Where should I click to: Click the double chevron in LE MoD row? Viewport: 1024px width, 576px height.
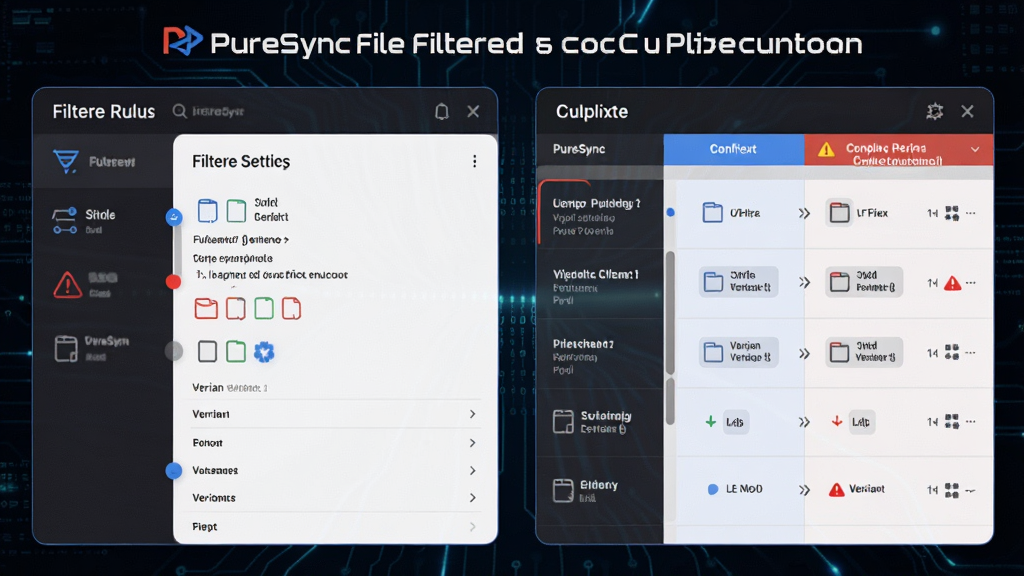tap(804, 490)
